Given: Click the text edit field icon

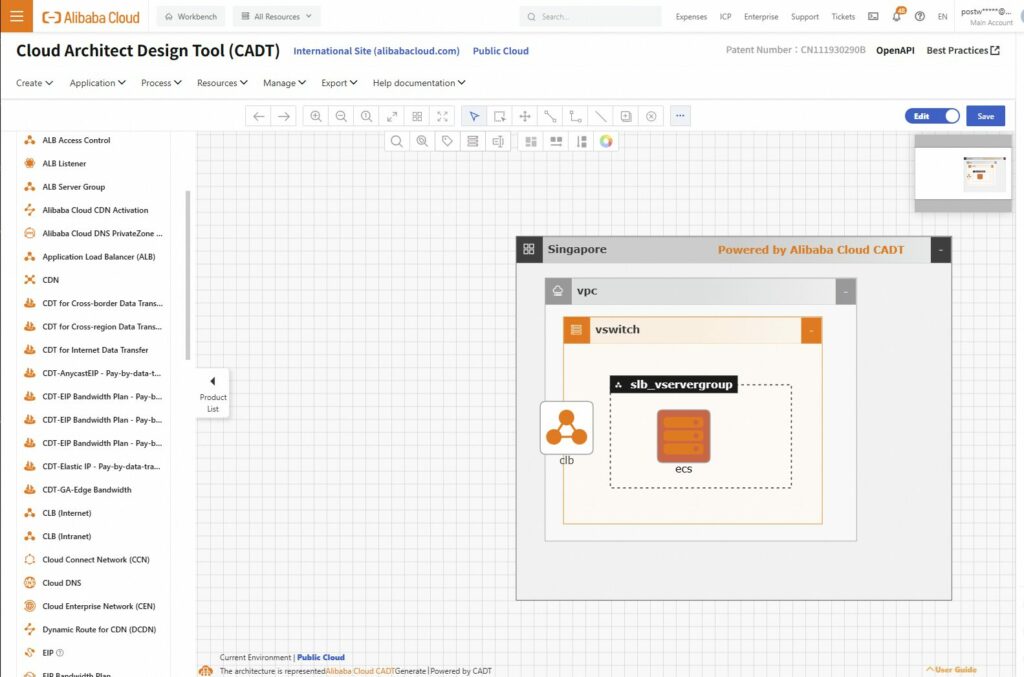Looking at the screenshot, I should pos(498,142).
